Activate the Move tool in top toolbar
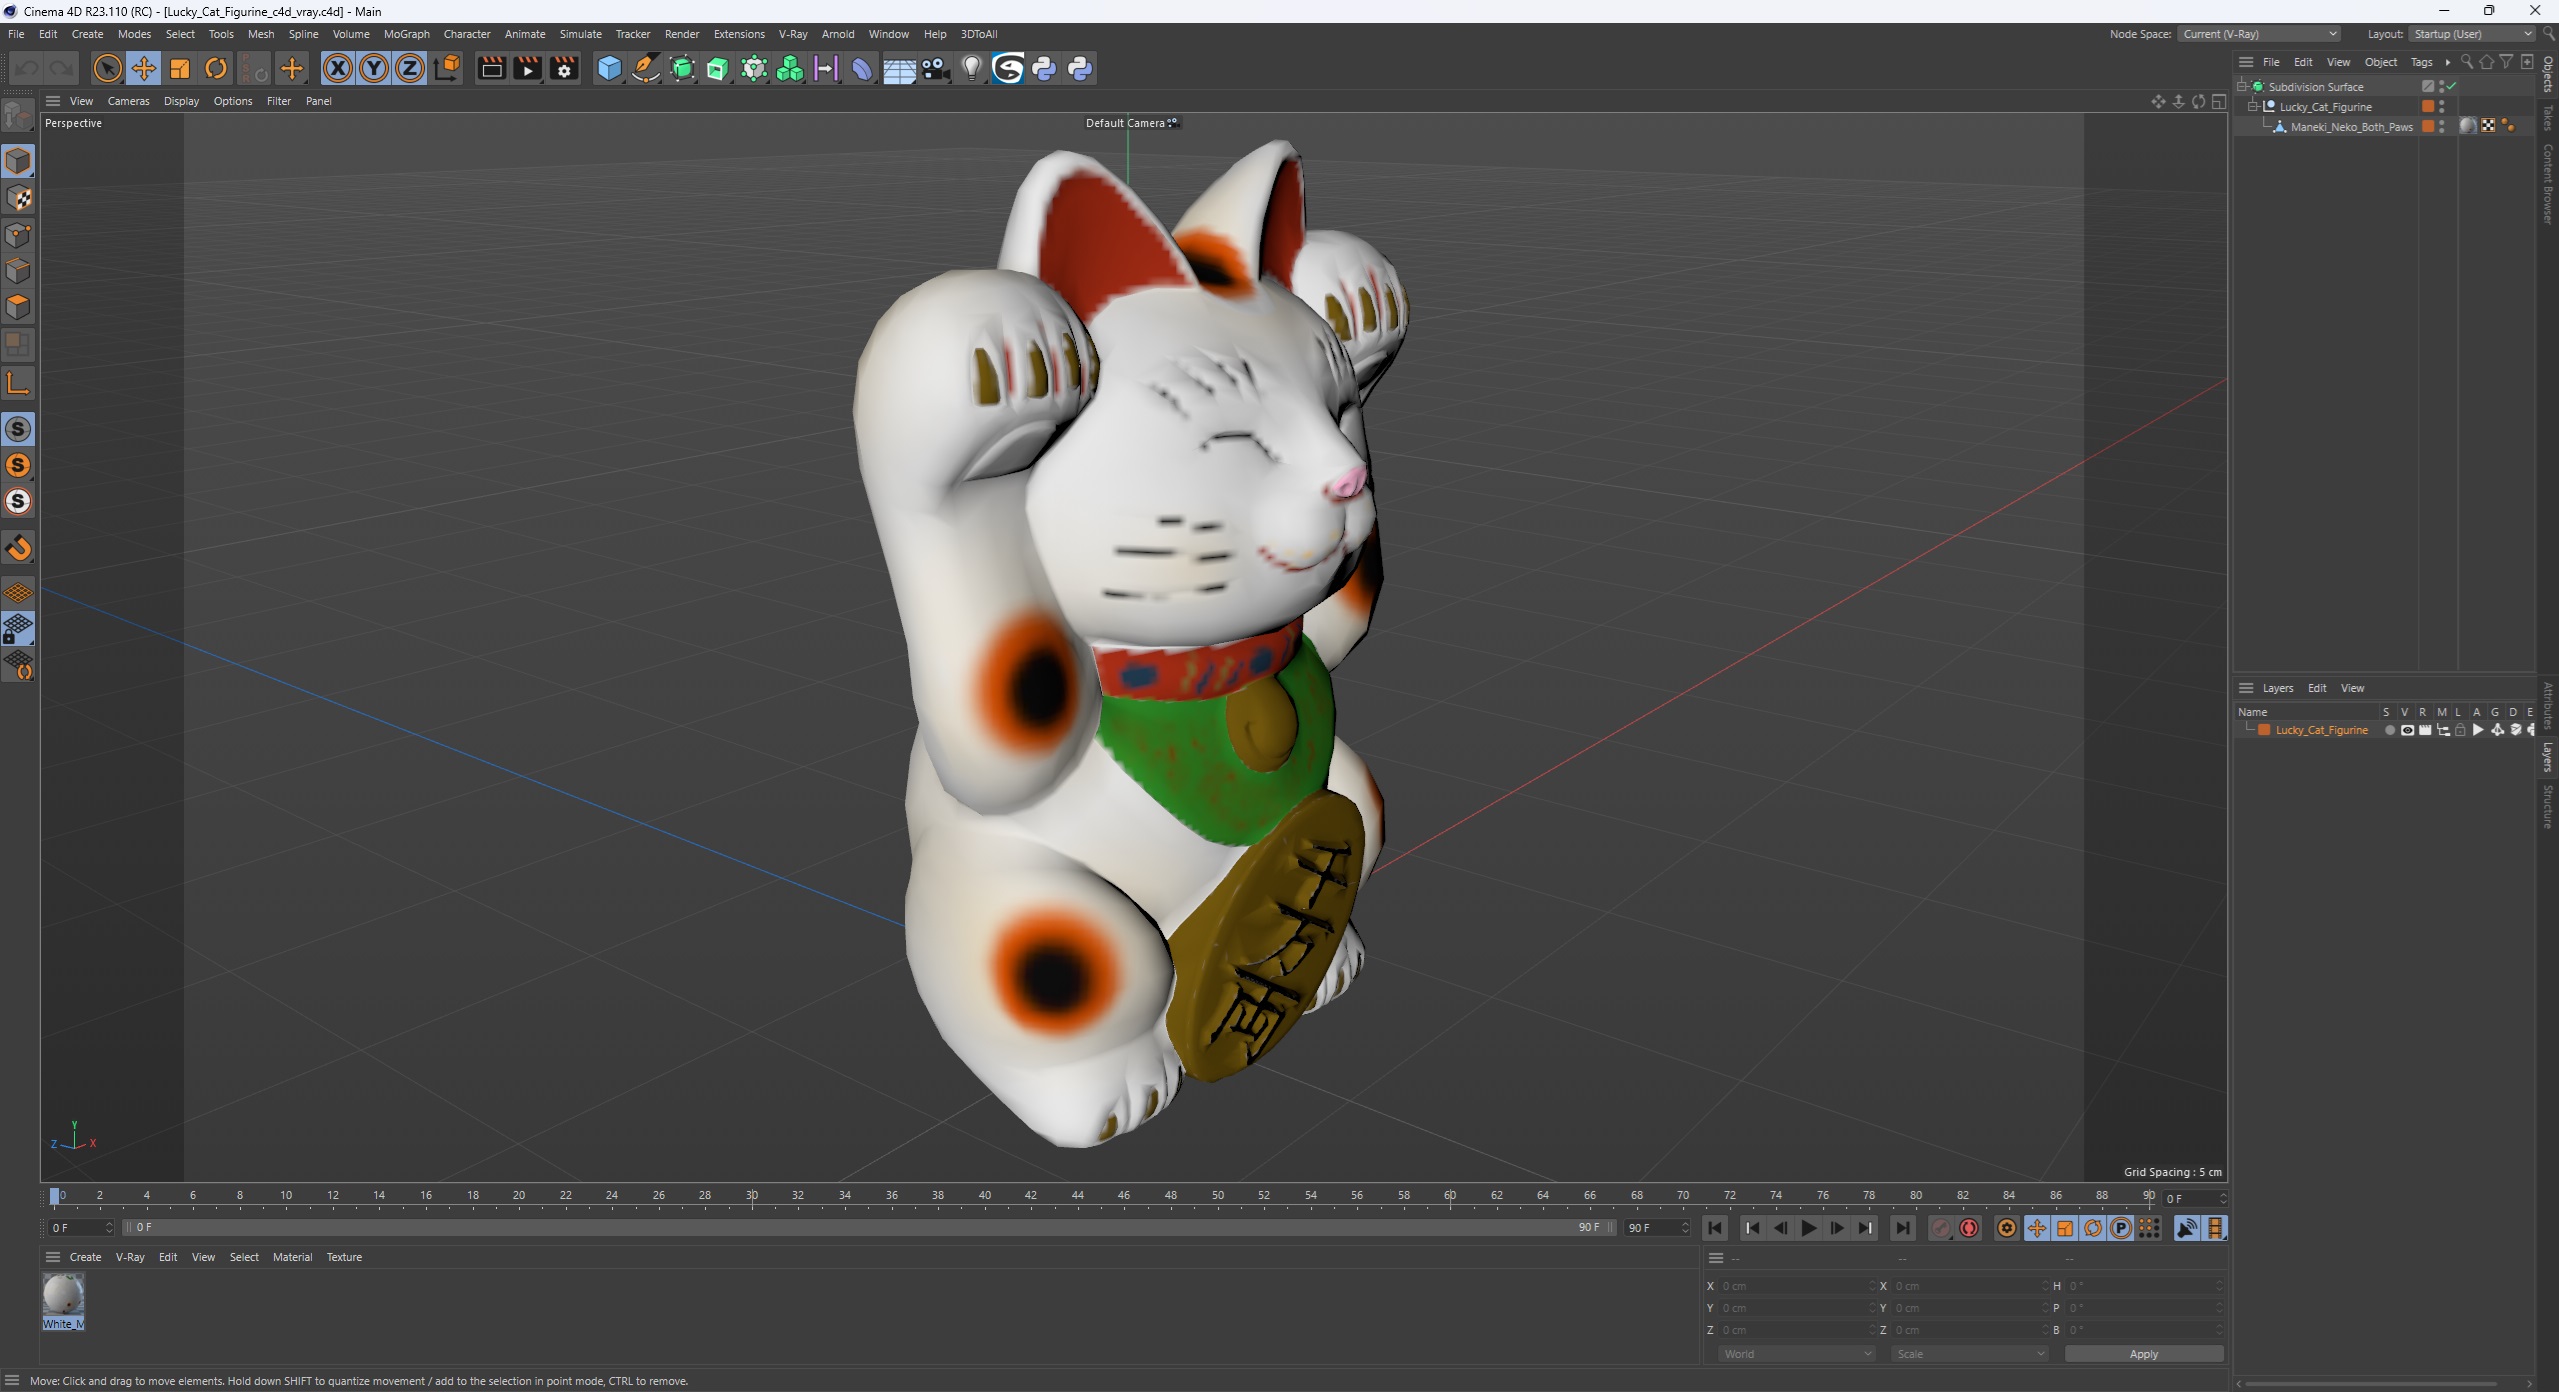 [144, 68]
